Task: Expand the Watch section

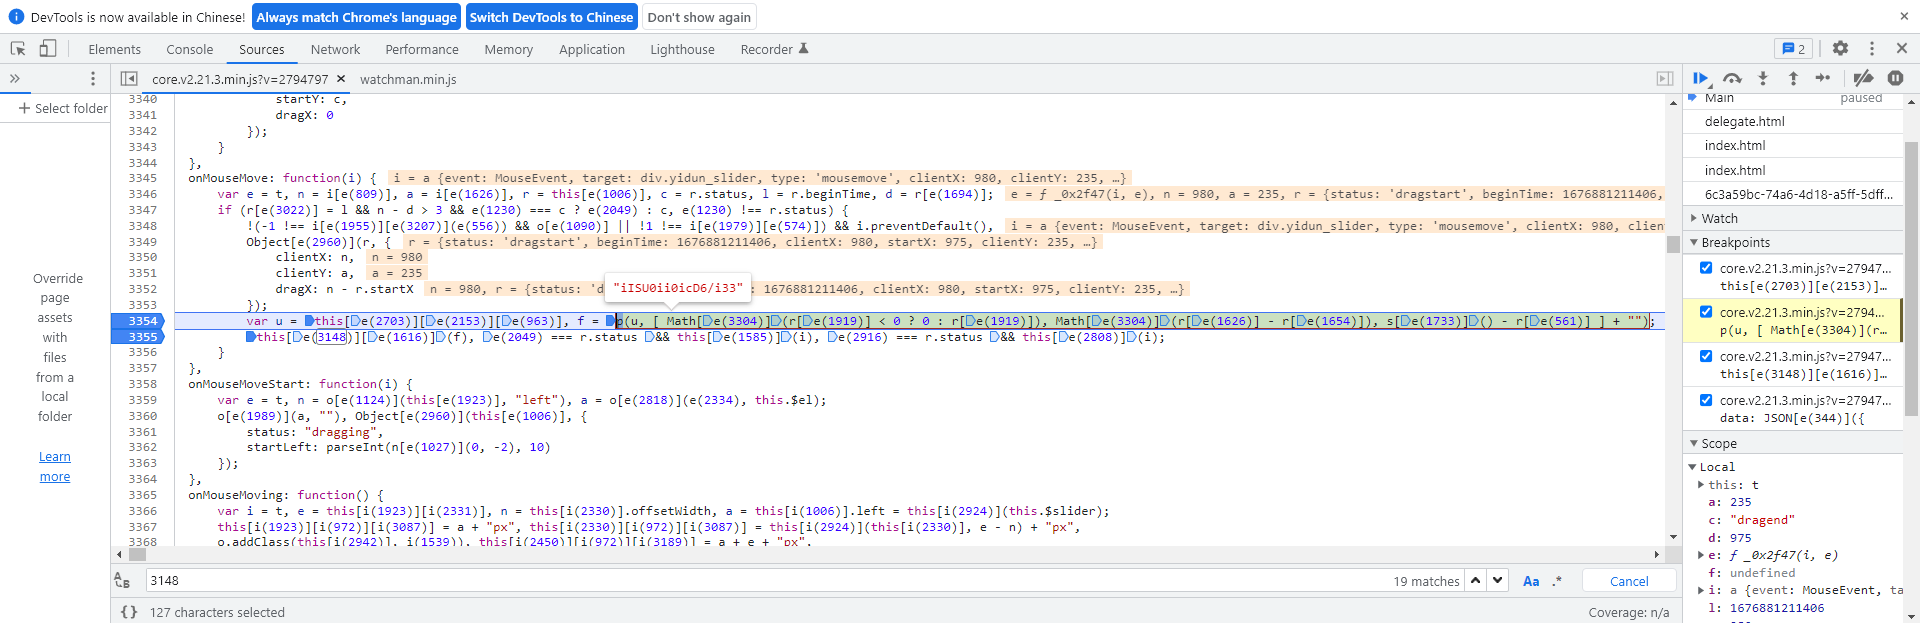Action: 1719,218
